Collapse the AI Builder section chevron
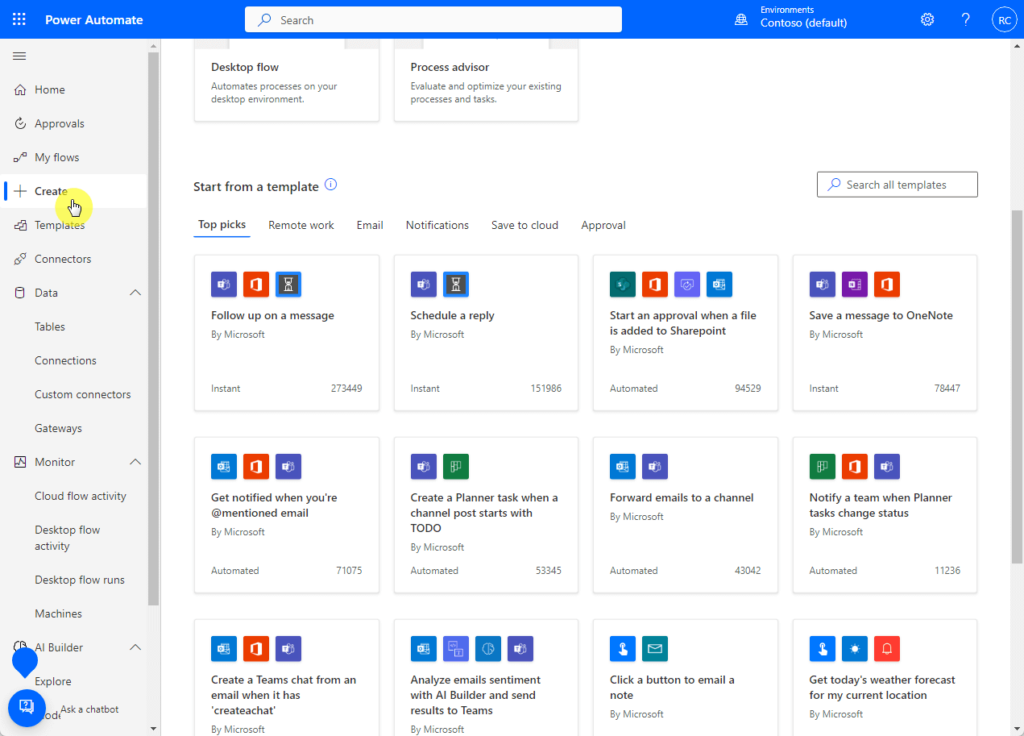Image resolution: width=1024 pixels, height=736 pixels. tap(135, 647)
